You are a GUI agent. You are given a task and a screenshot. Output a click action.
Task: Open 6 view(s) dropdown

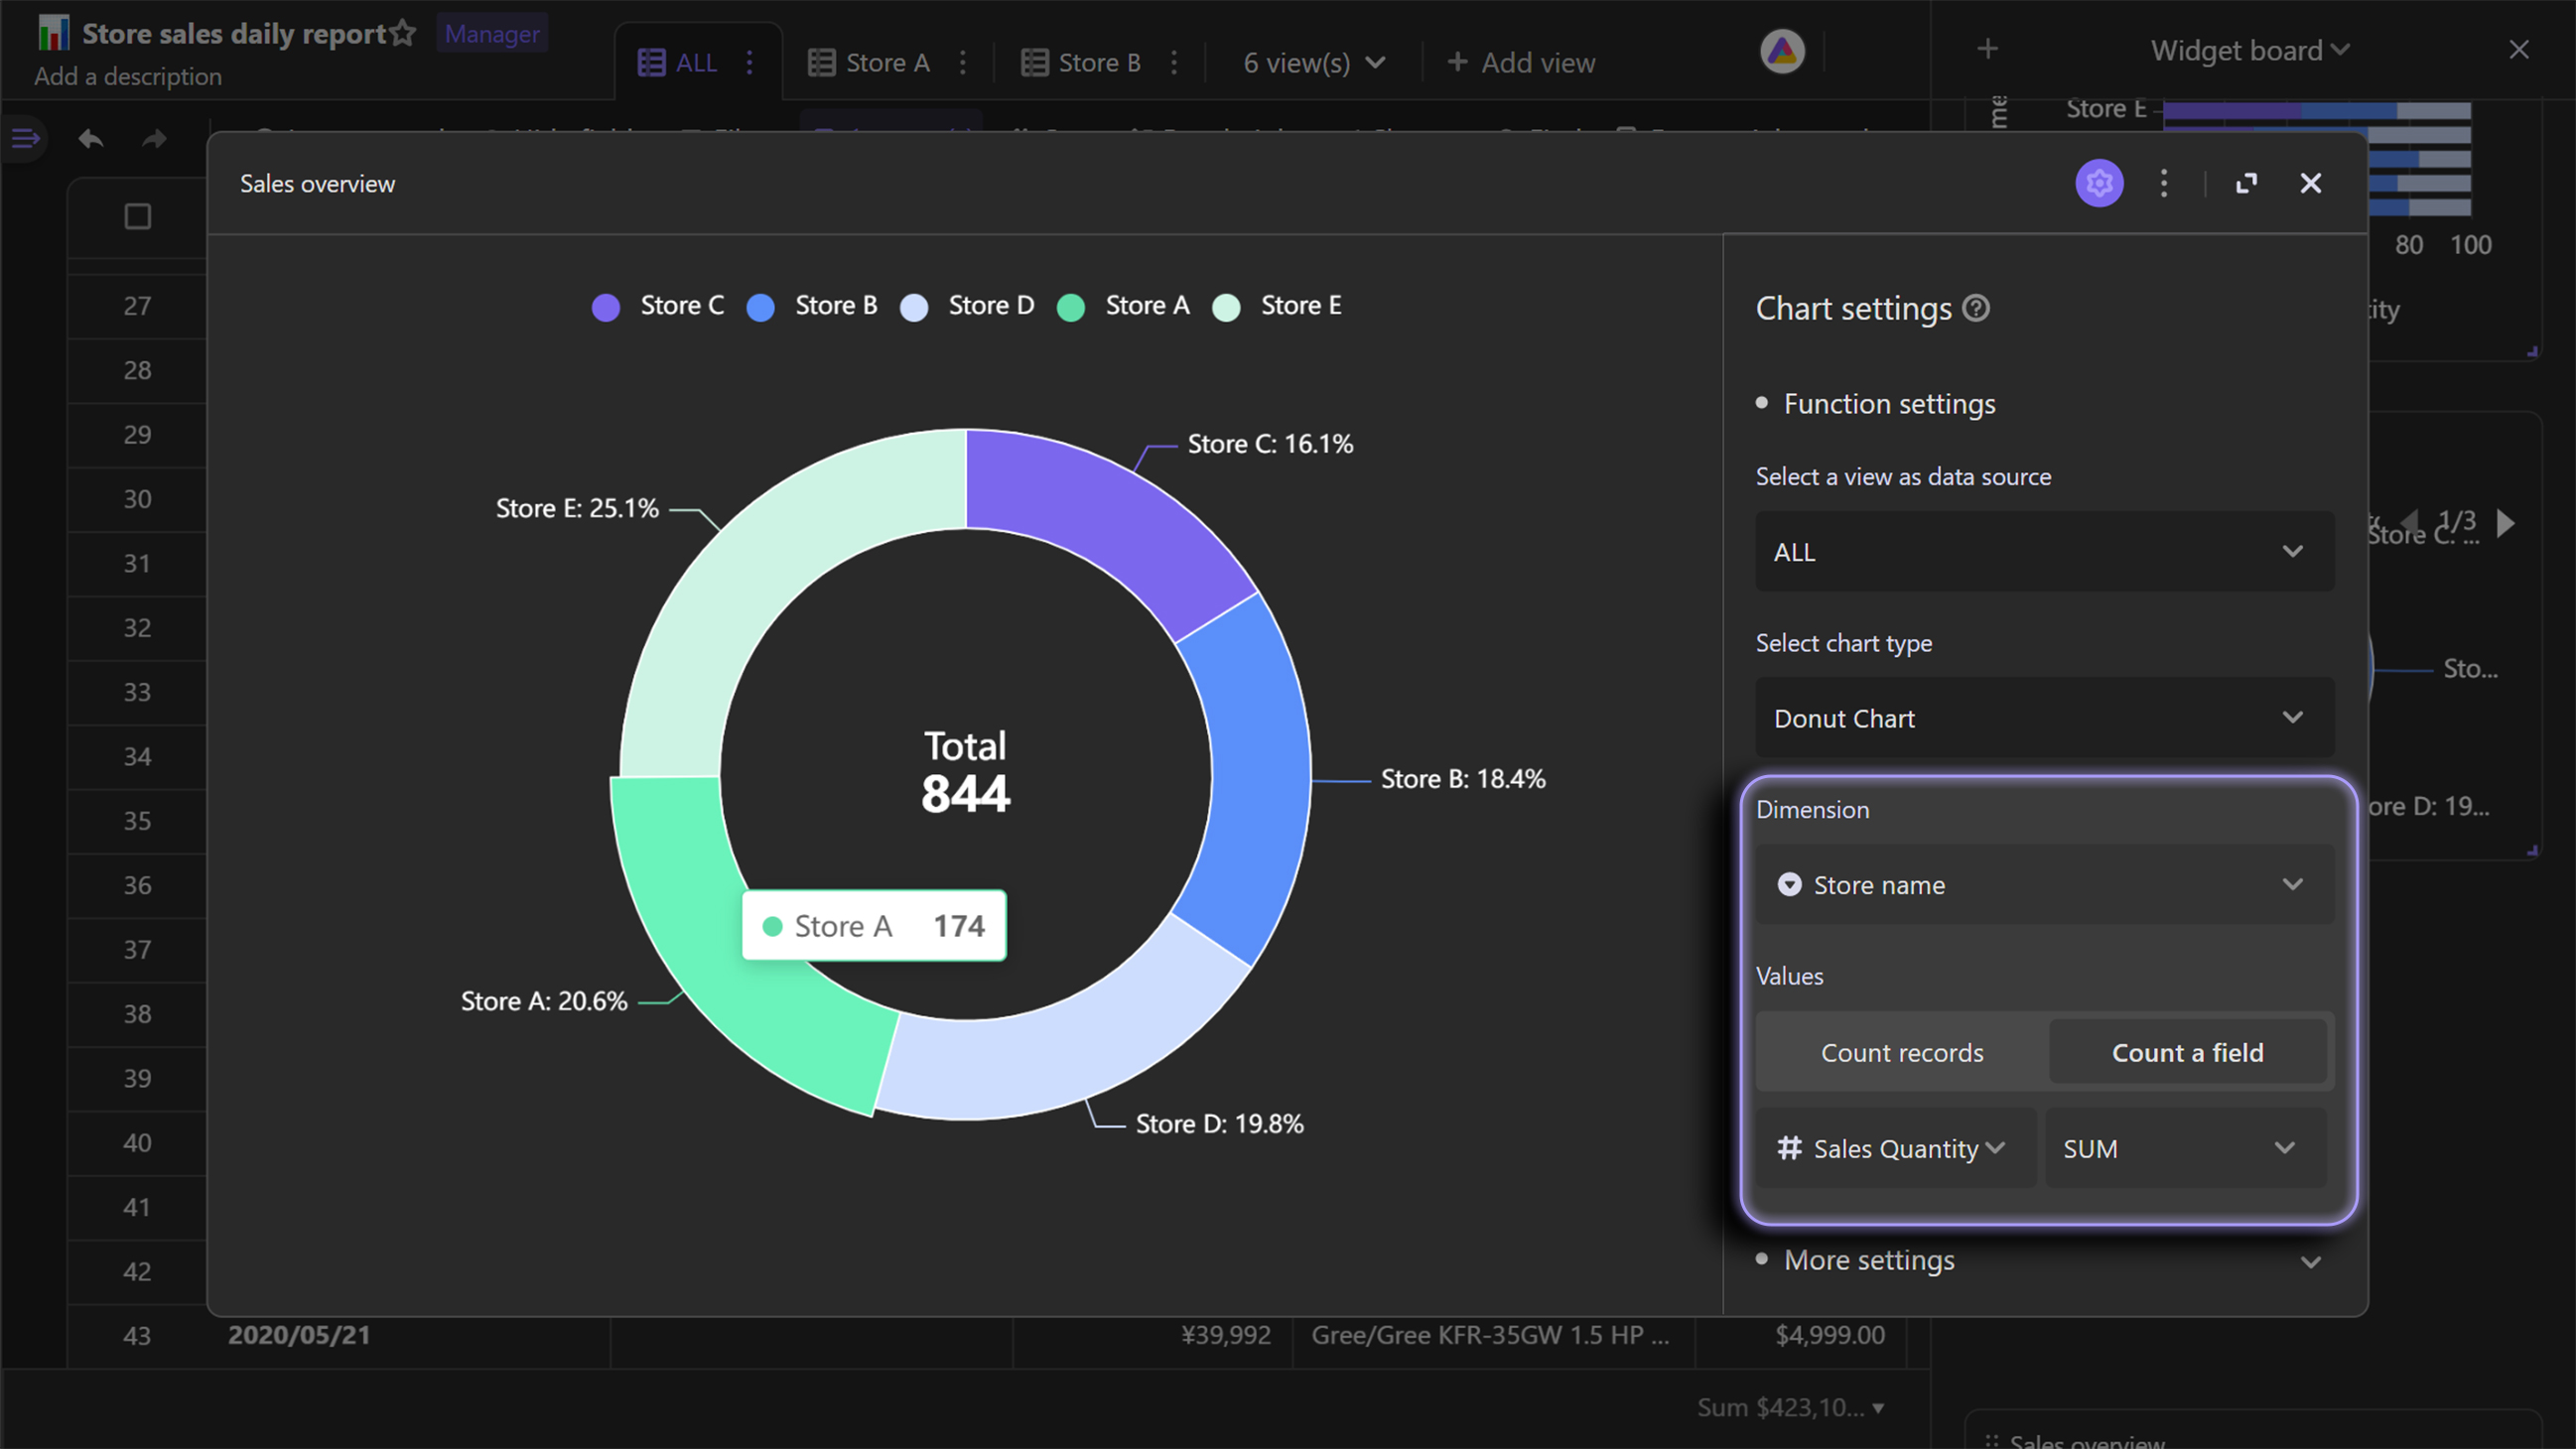(1314, 63)
